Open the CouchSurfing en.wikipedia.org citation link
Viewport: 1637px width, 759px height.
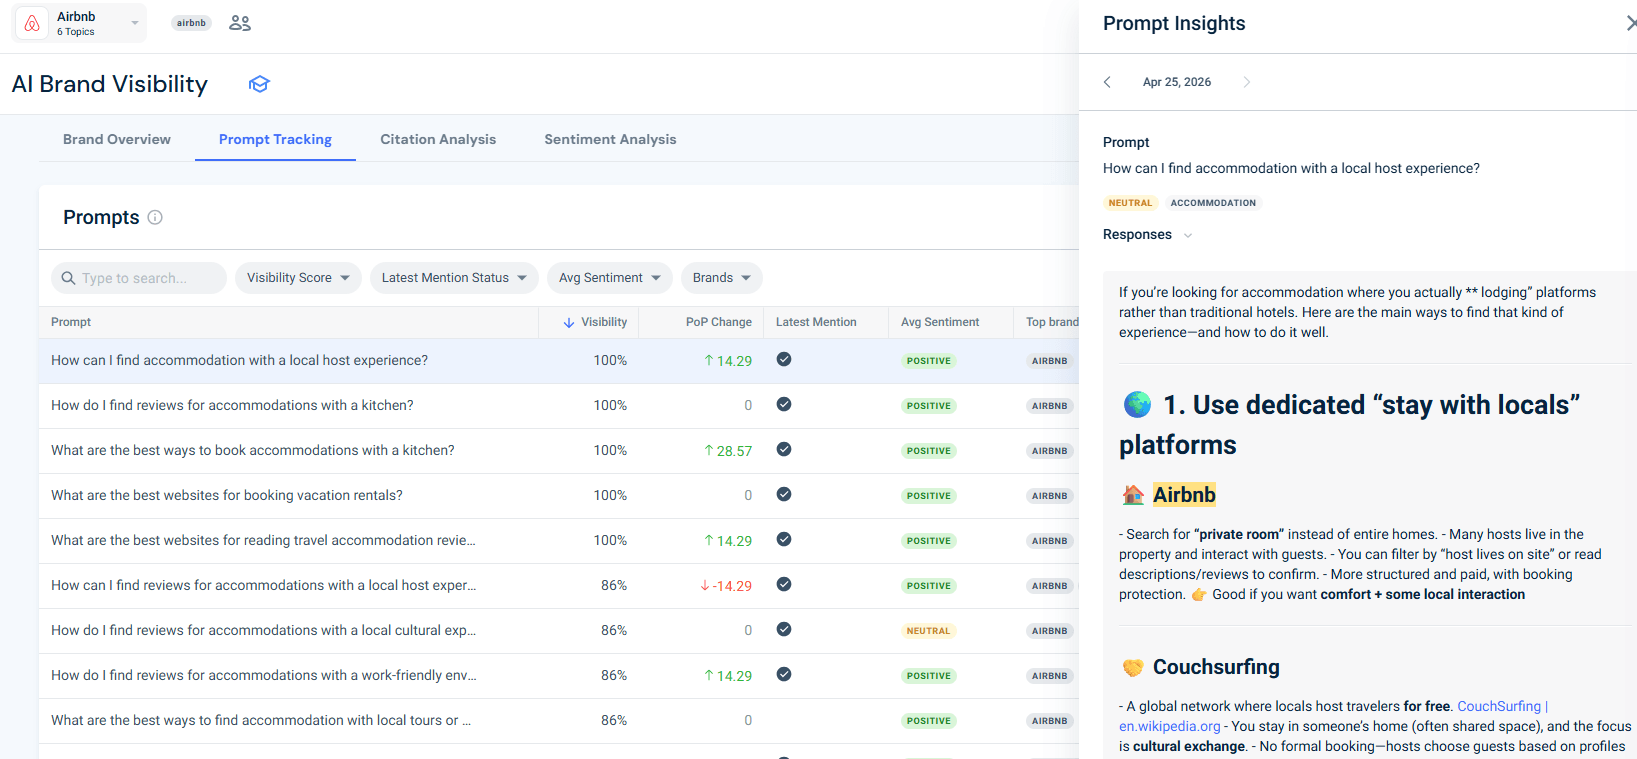1334,716
